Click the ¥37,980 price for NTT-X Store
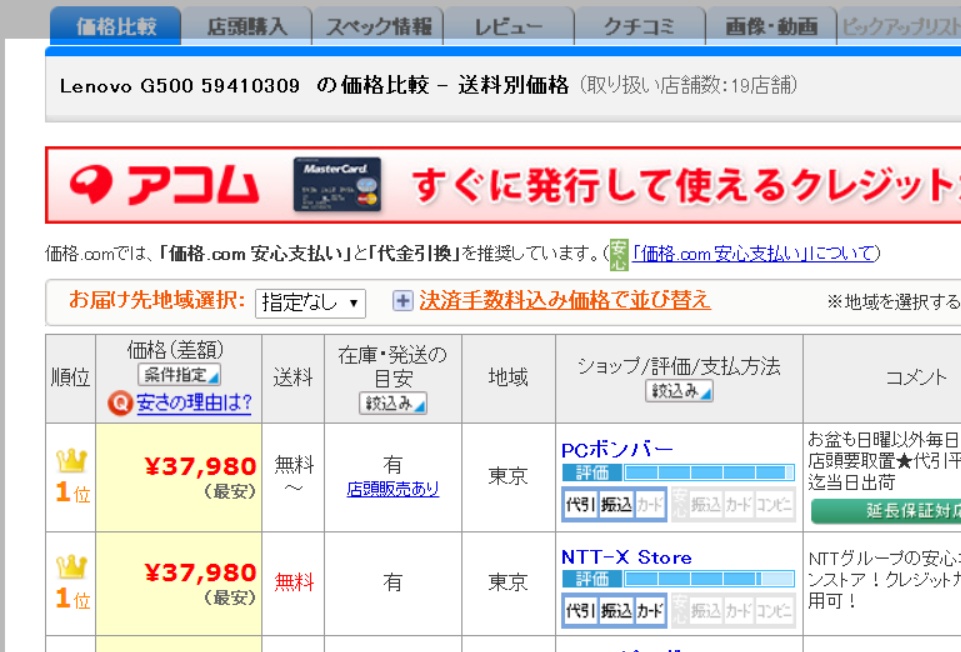The width and height of the screenshot is (961, 652). click(200, 572)
